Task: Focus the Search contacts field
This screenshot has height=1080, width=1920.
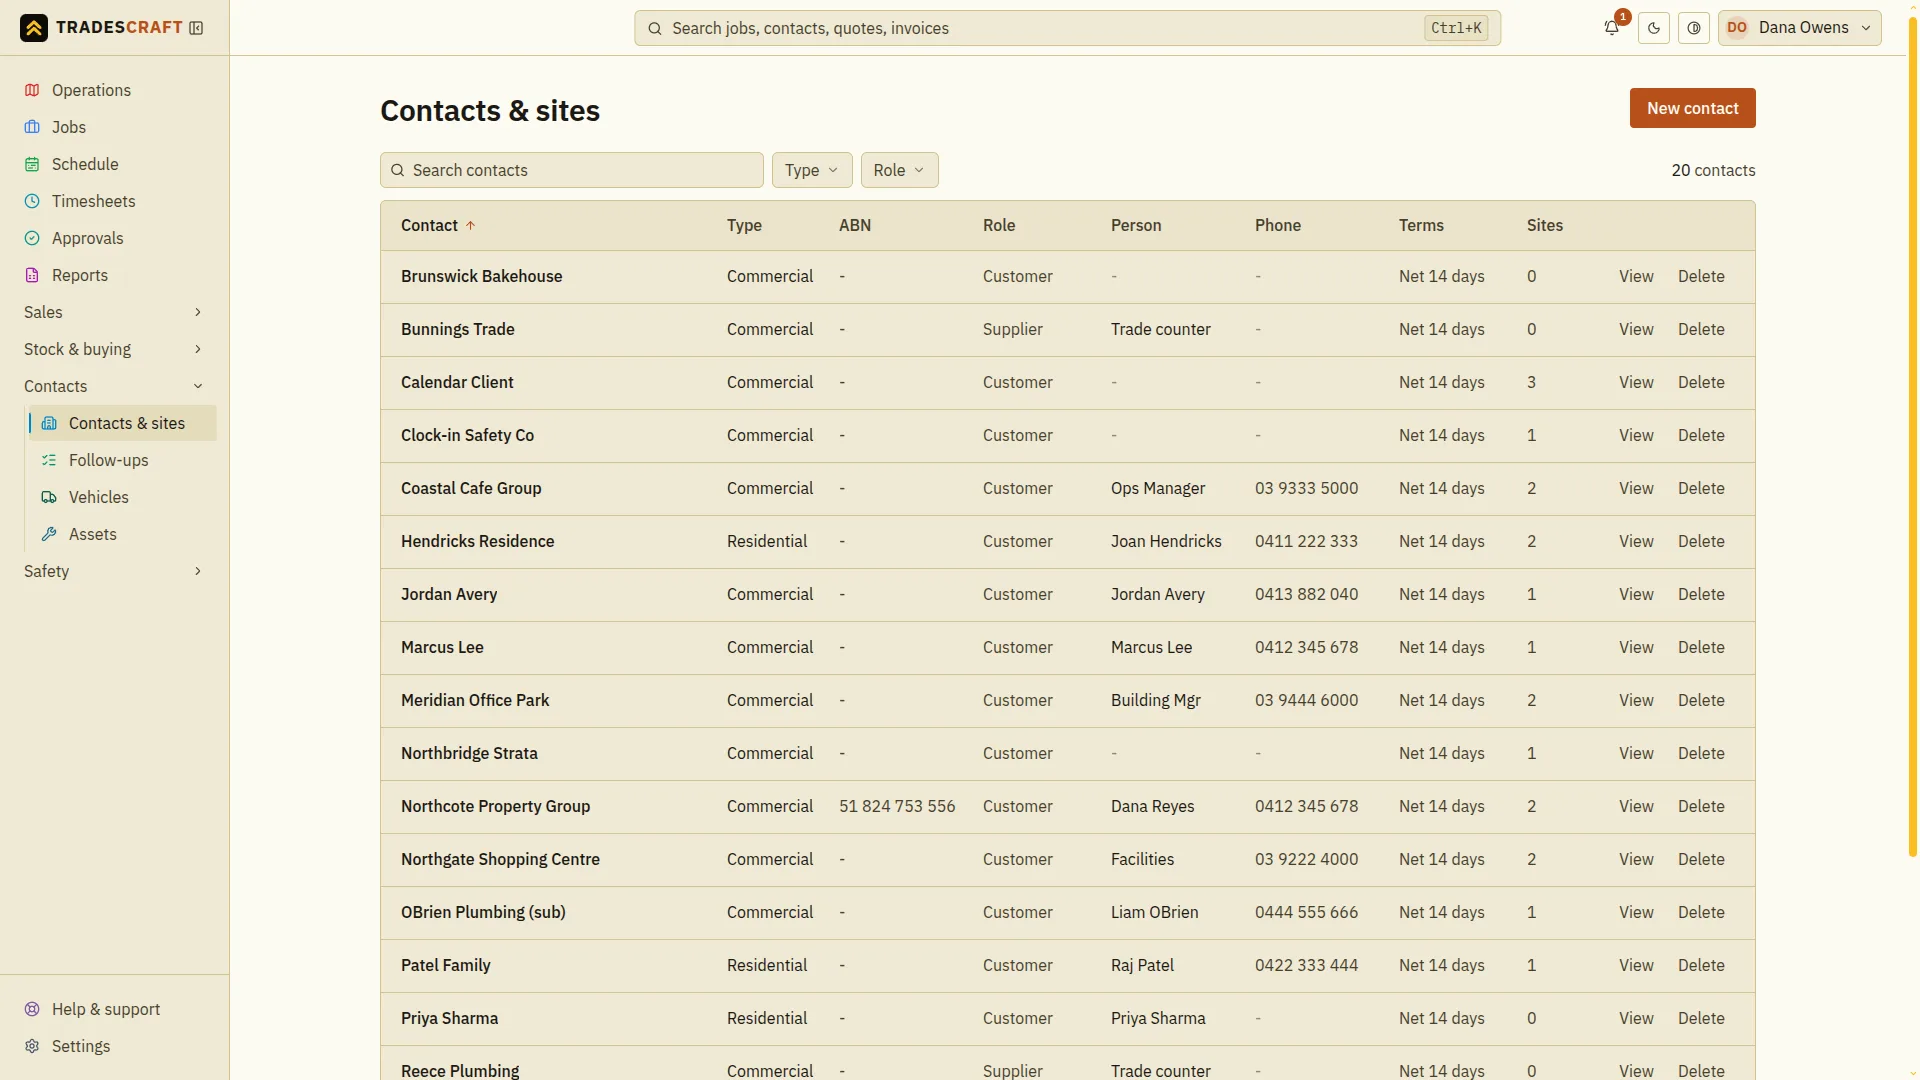Action: [572, 170]
